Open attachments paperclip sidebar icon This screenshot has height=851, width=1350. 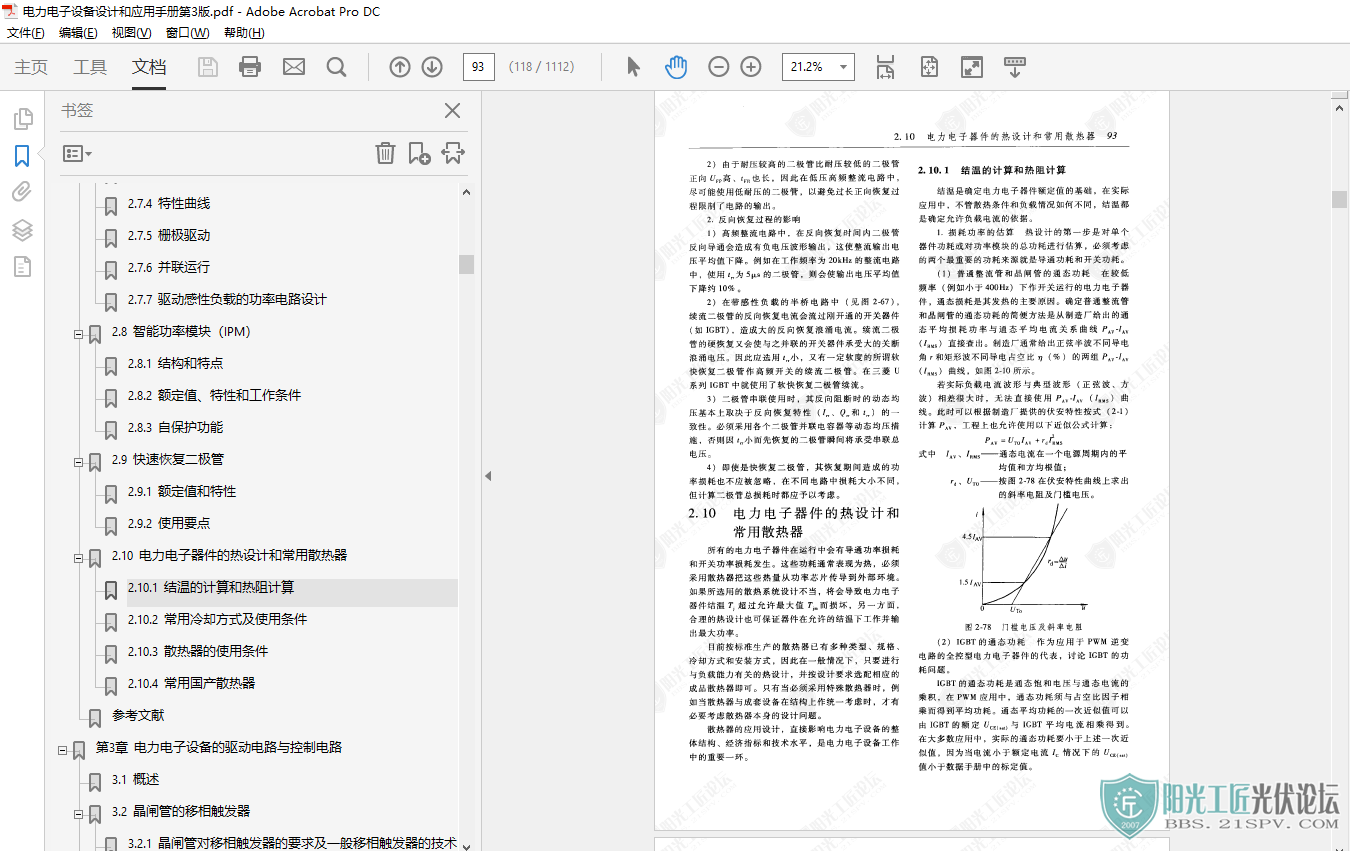click(x=22, y=192)
